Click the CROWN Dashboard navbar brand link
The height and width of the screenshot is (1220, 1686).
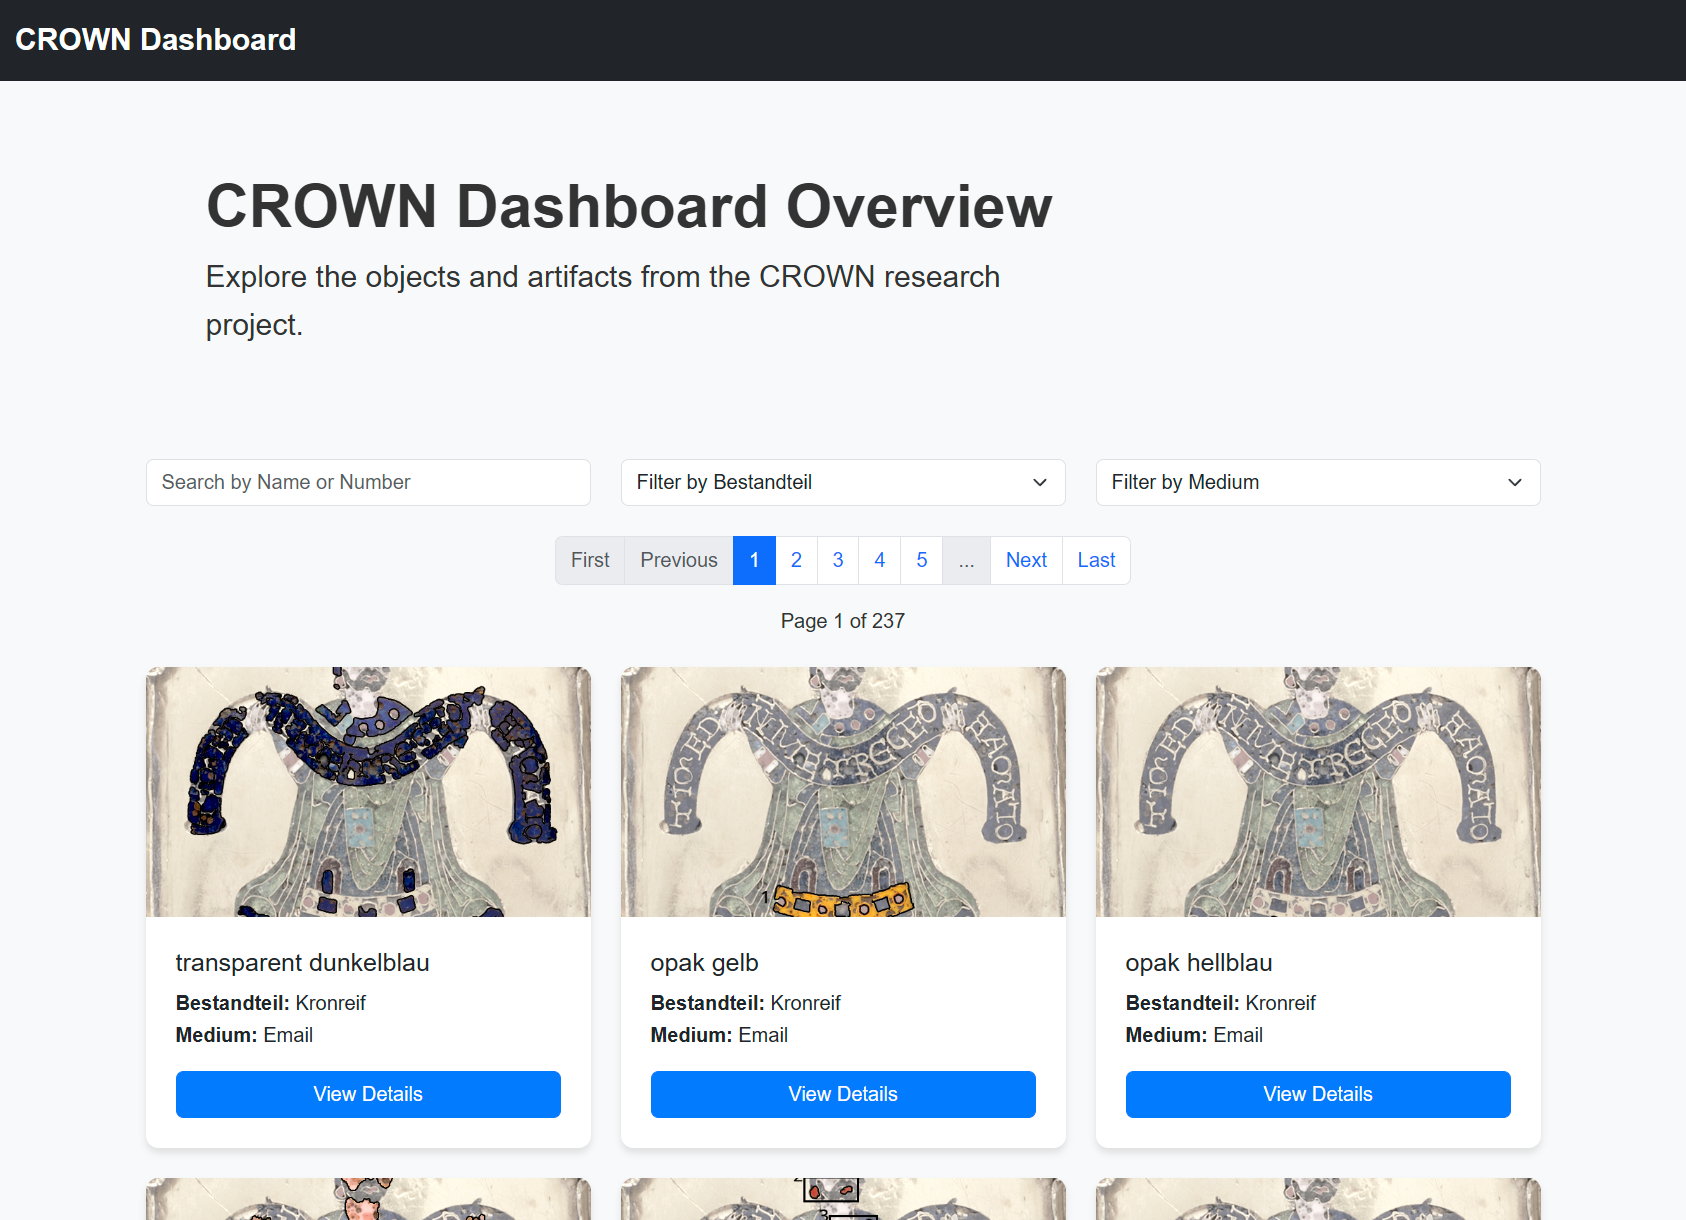pyautogui.click(x=155, y=40)
